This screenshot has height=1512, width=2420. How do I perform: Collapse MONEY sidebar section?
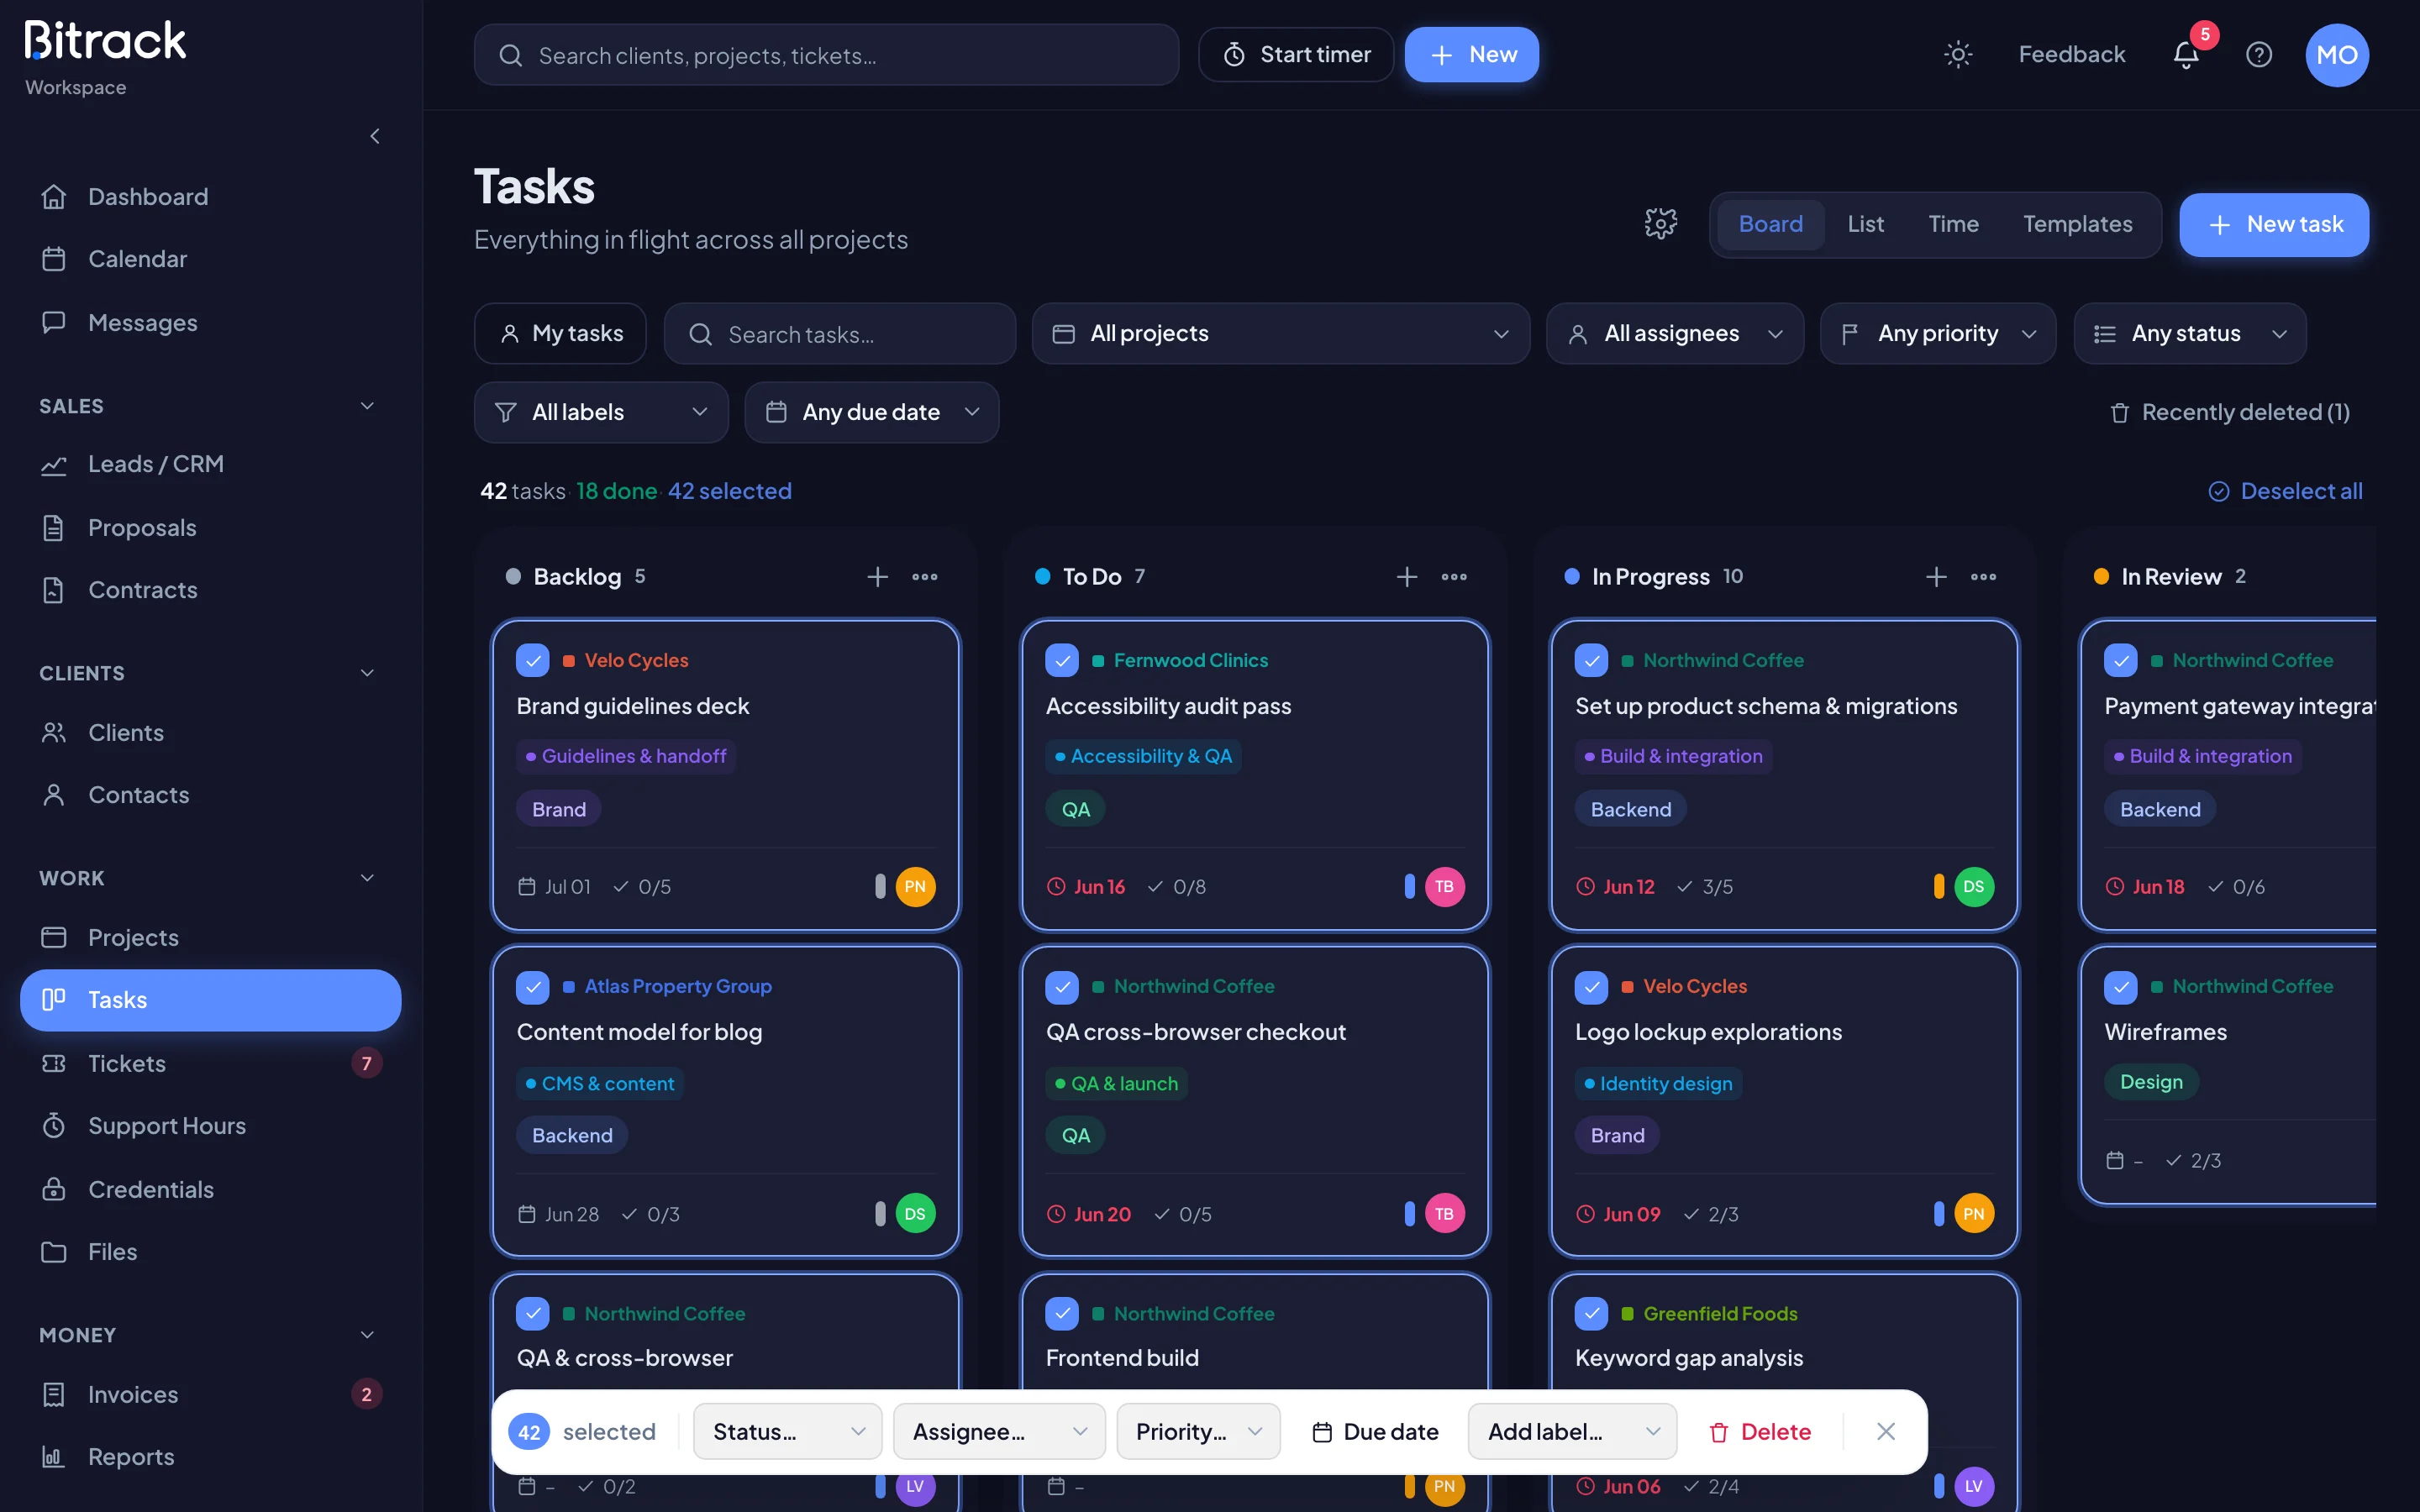[x=367, y=1335]
